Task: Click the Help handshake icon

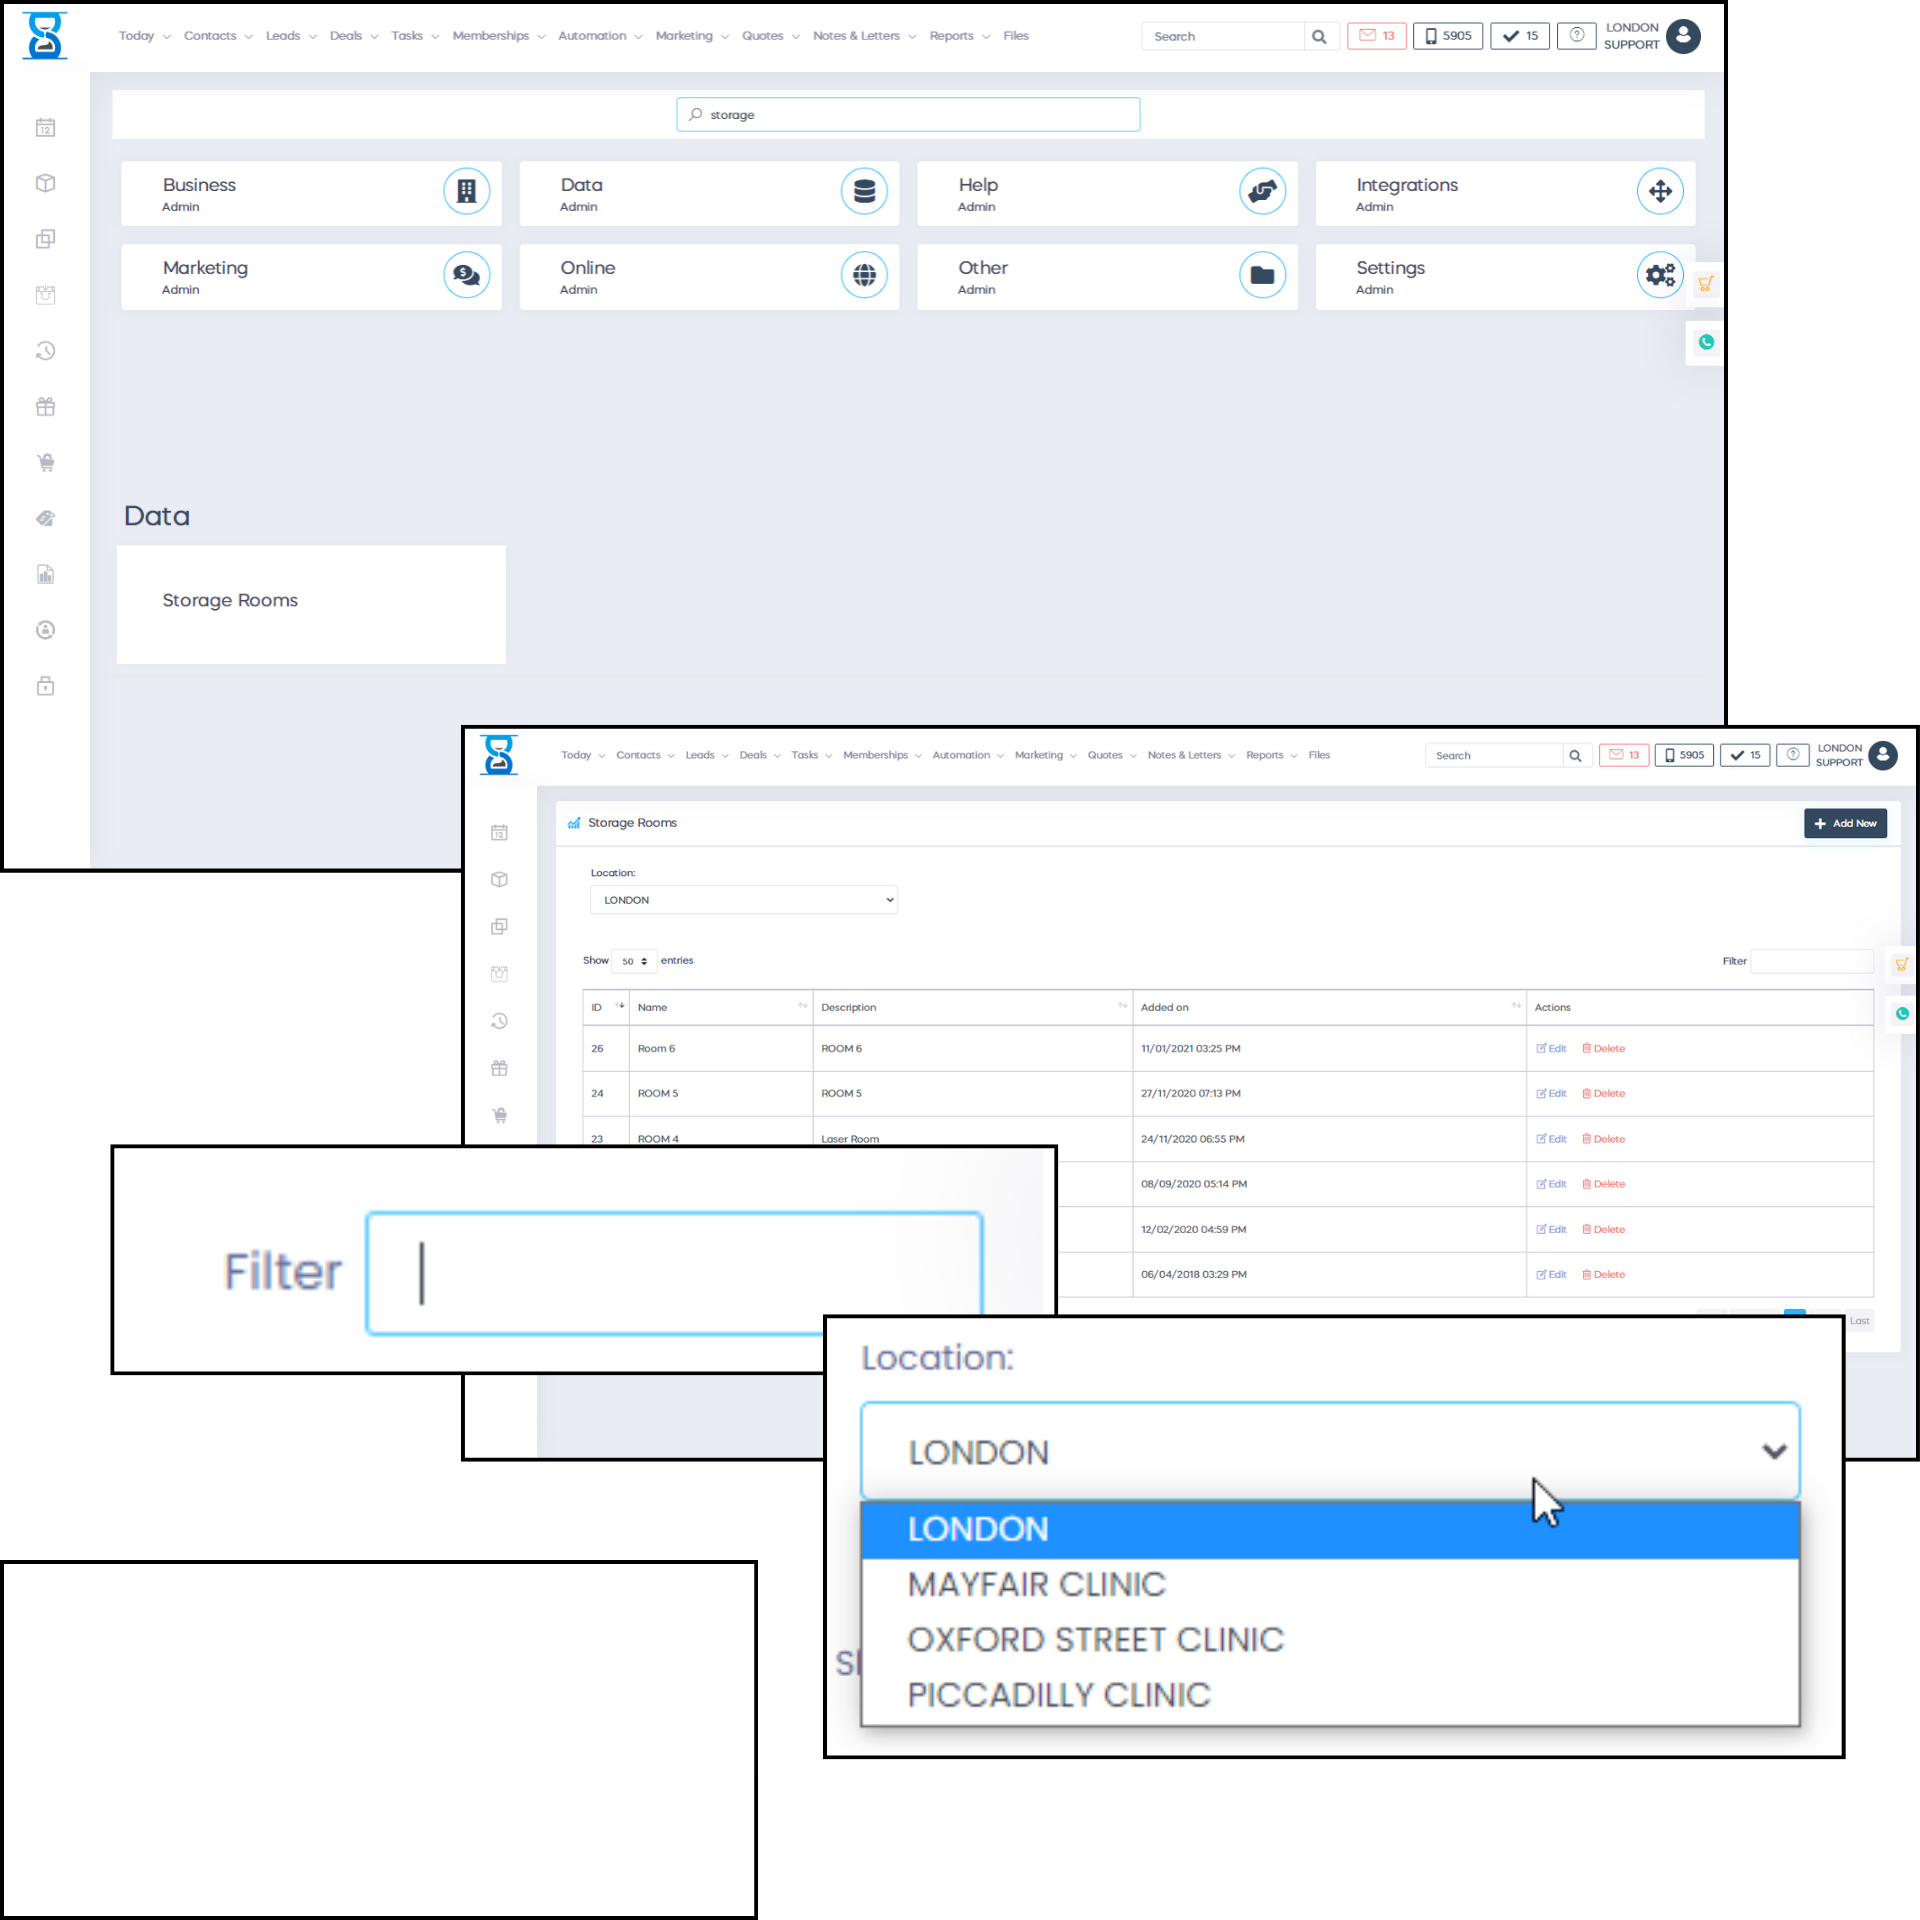Action: (x=1262, y=191)
